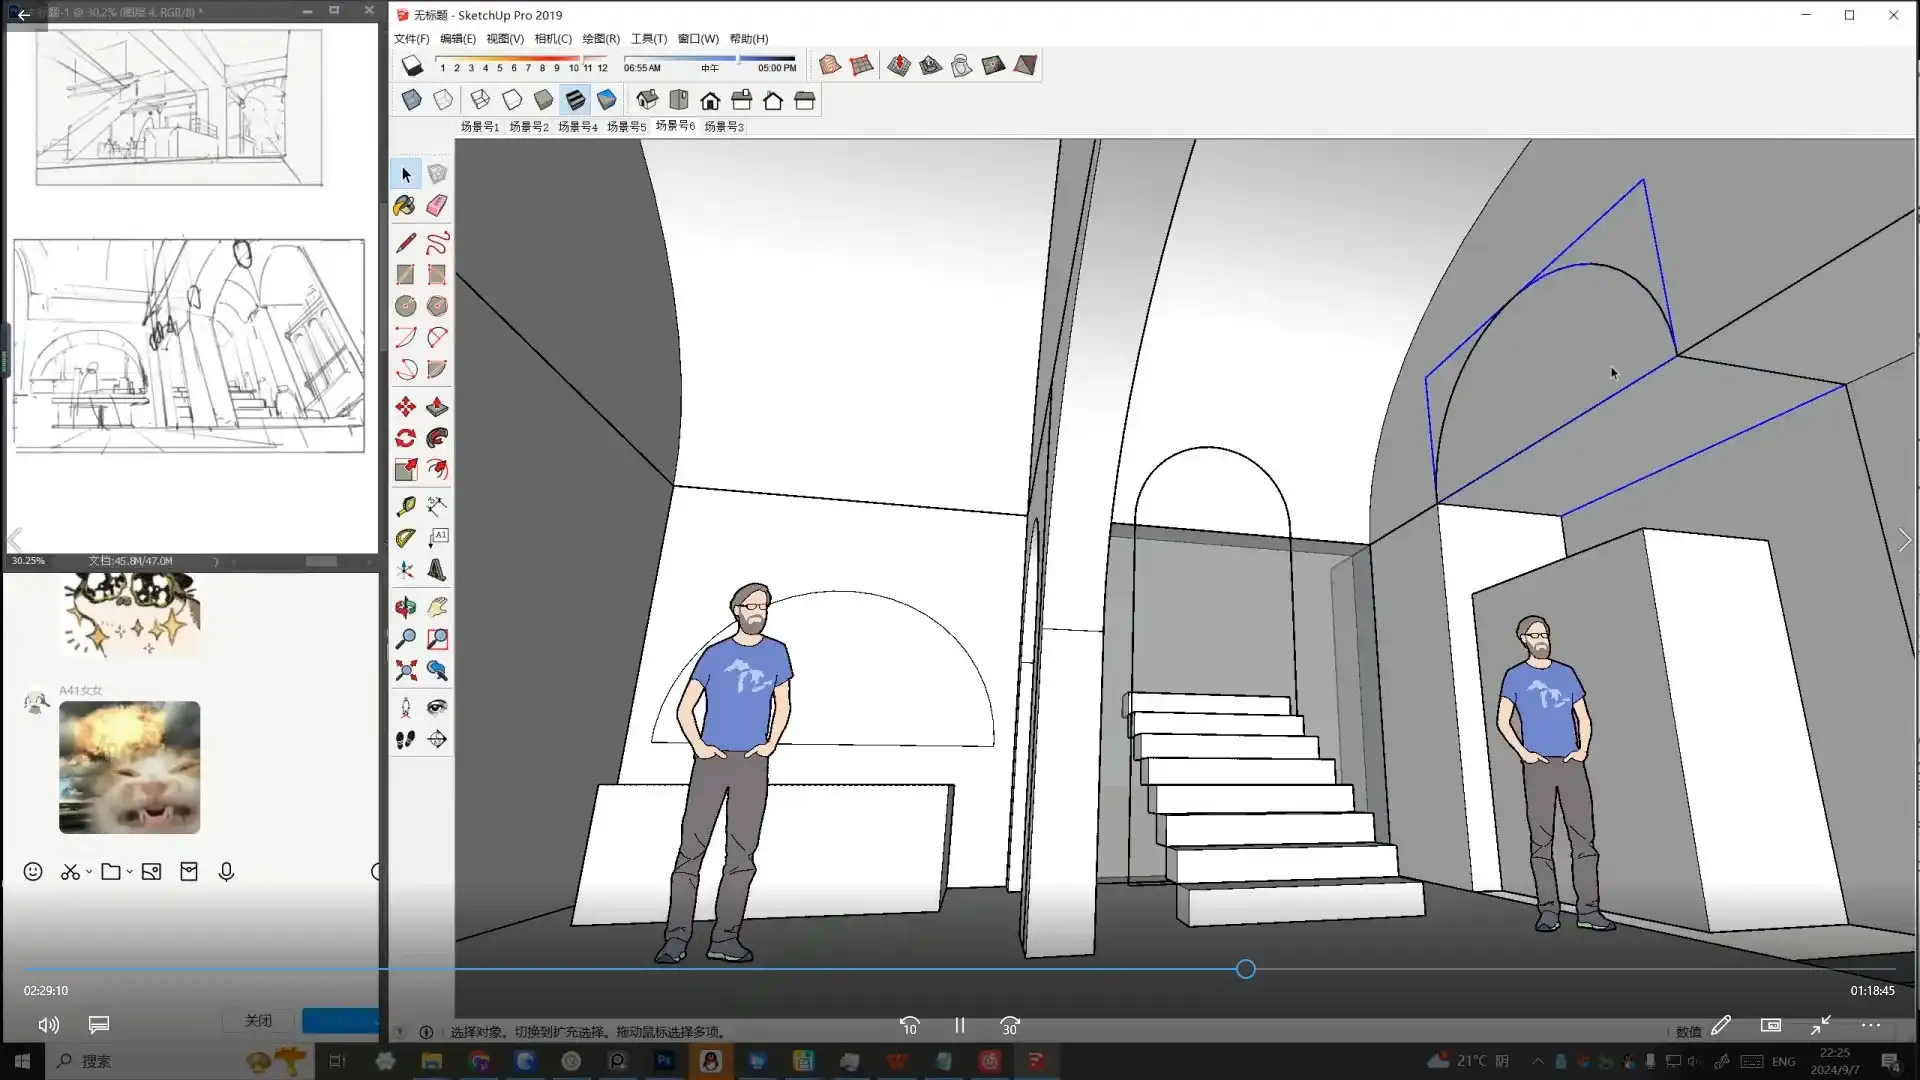Expand the screenshot scissors dropdown arrow
The image size is (1920, 1080).
pos(89,872)
